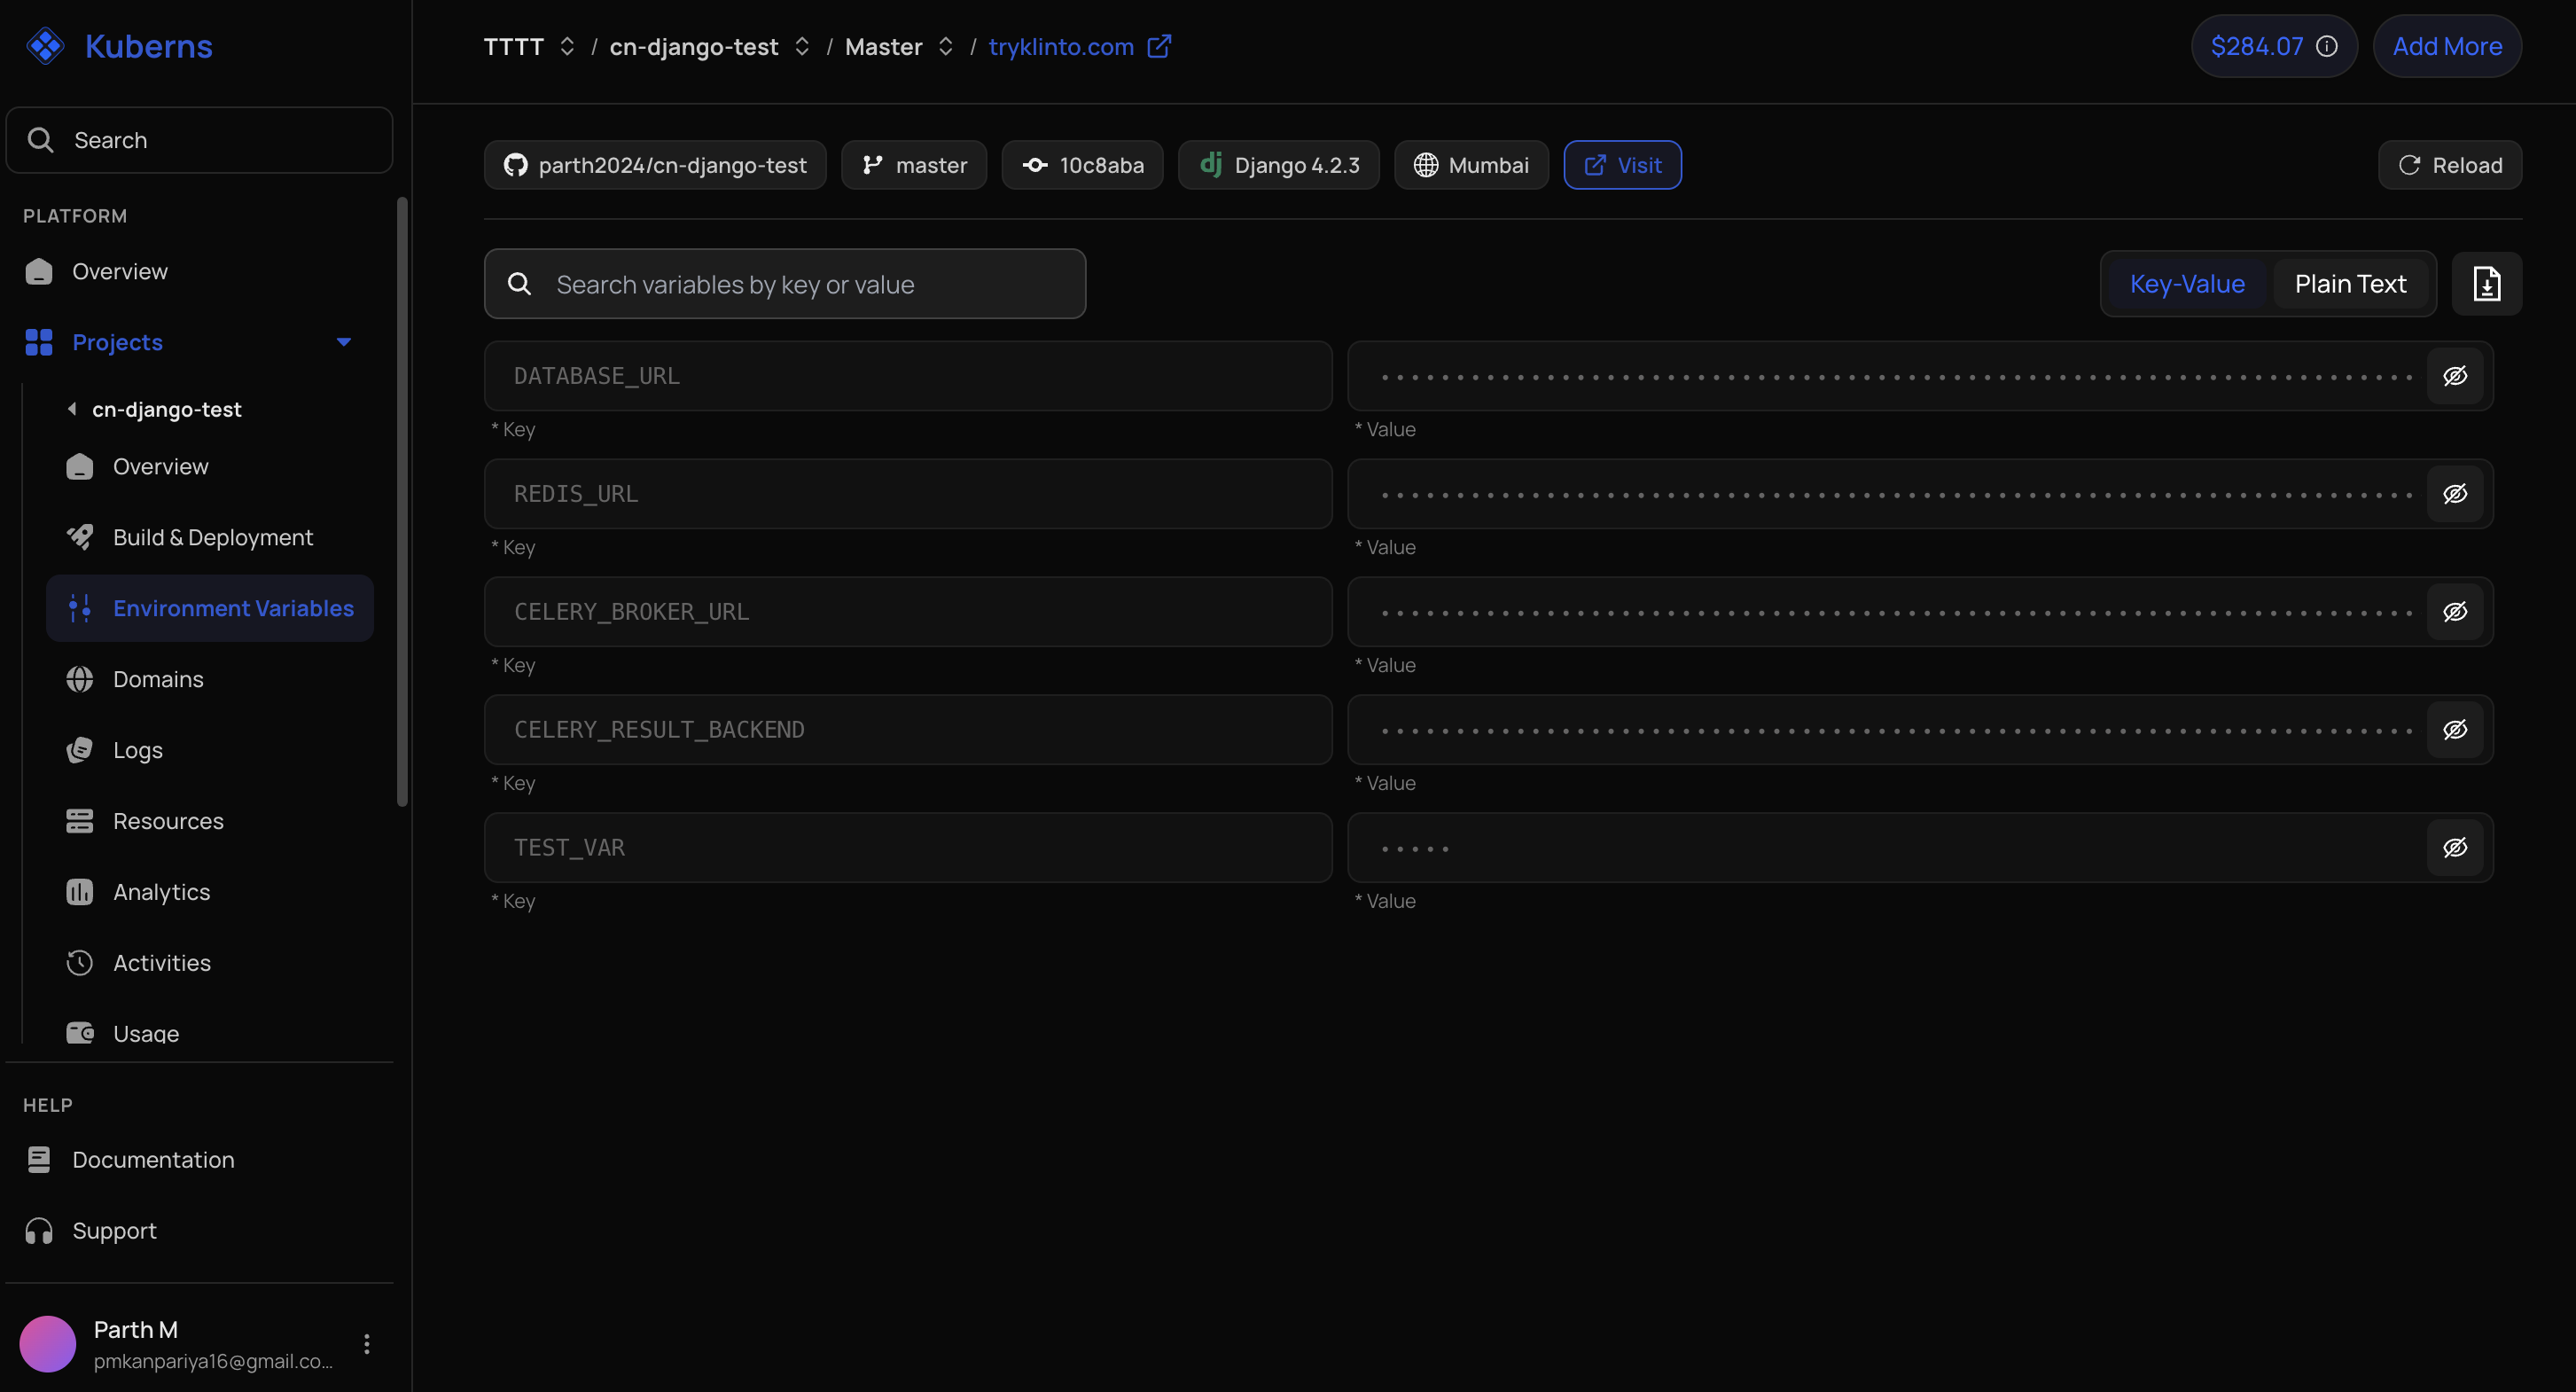Image resolution: width=2576 pixels, height=1392 pixels.
Task: Click the CELERY_BROKER_URL key field
Action: coord(908,612)
